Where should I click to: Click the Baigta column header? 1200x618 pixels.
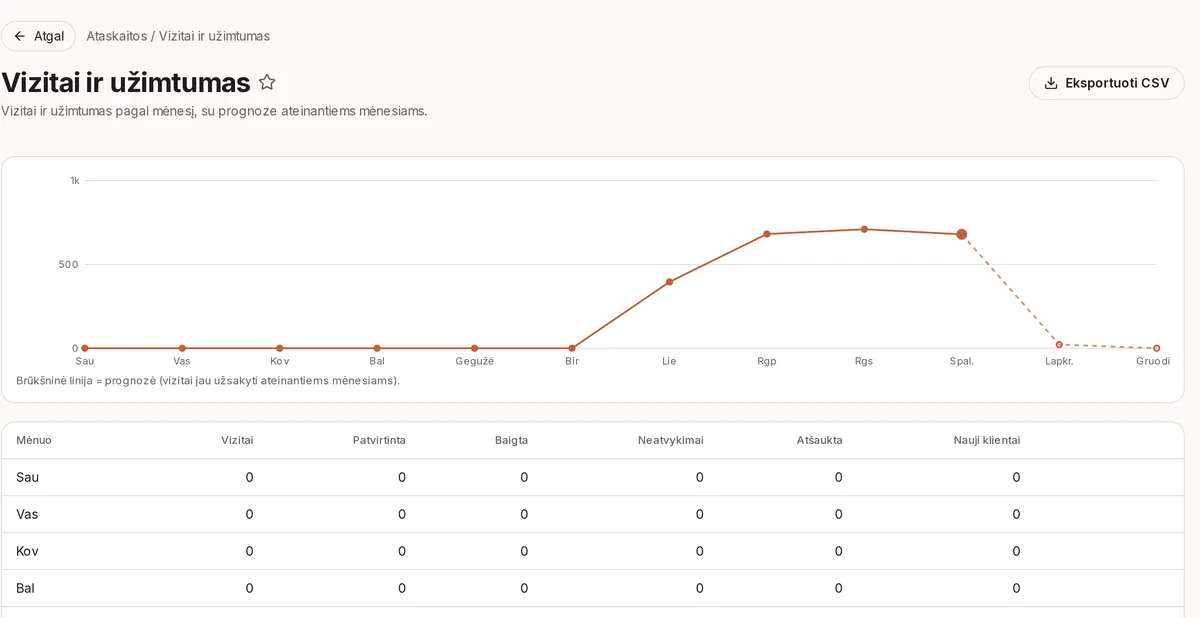click(511, 440)
